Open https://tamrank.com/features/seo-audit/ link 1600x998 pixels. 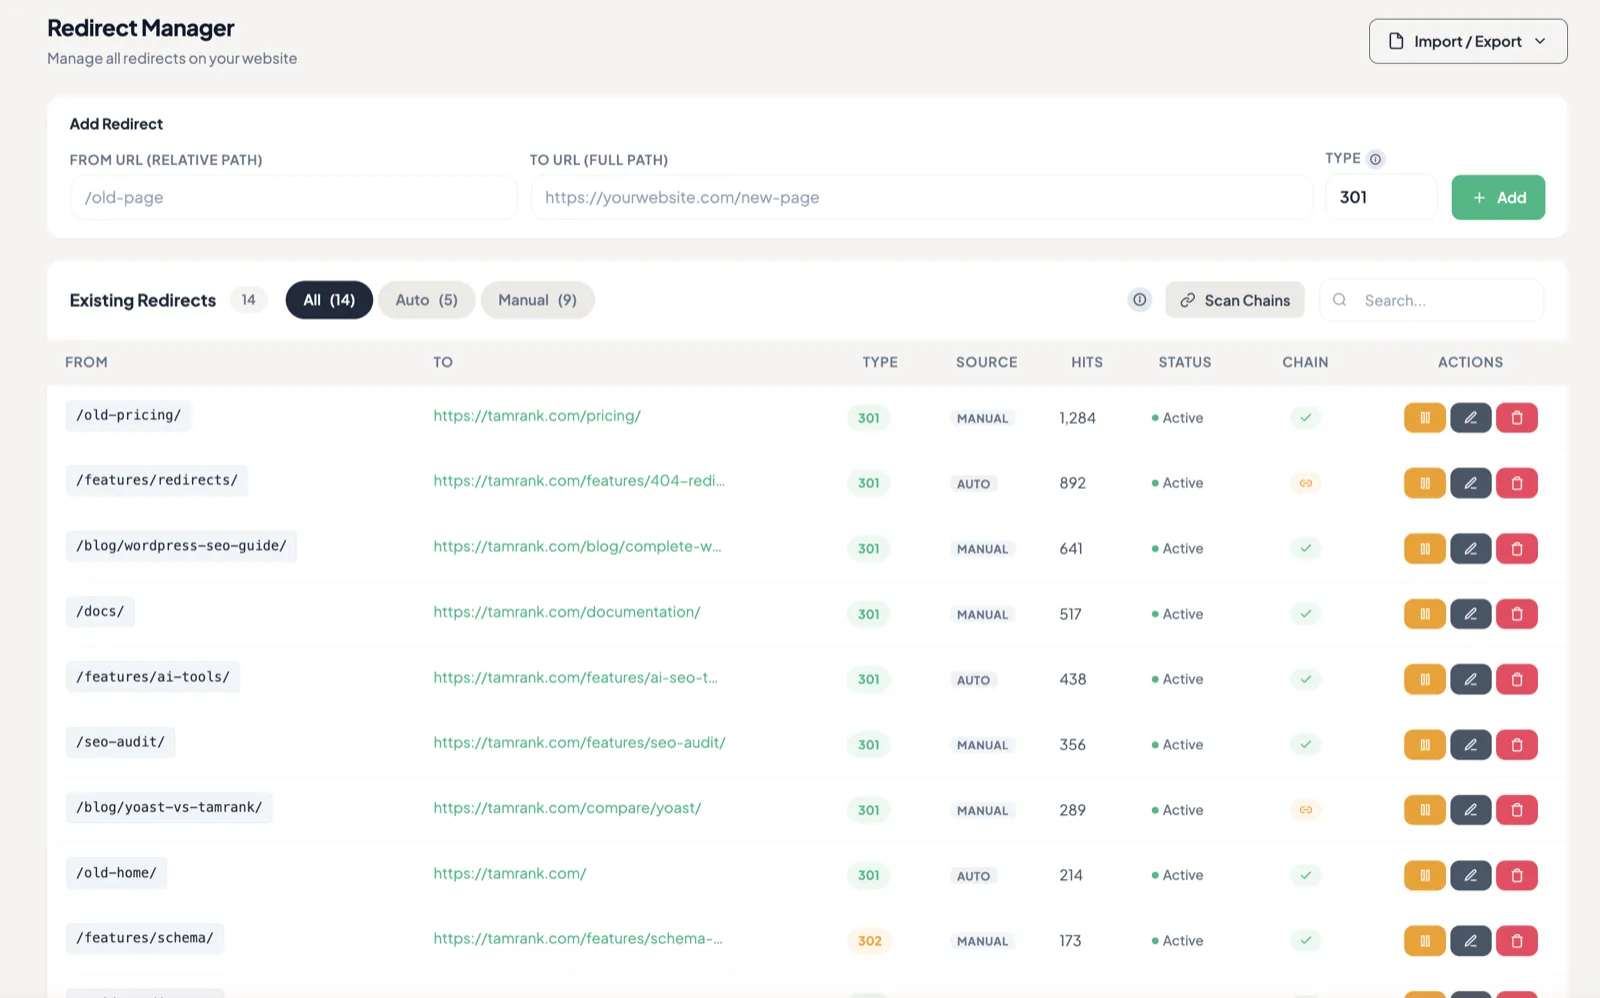[x=579, y=742]
